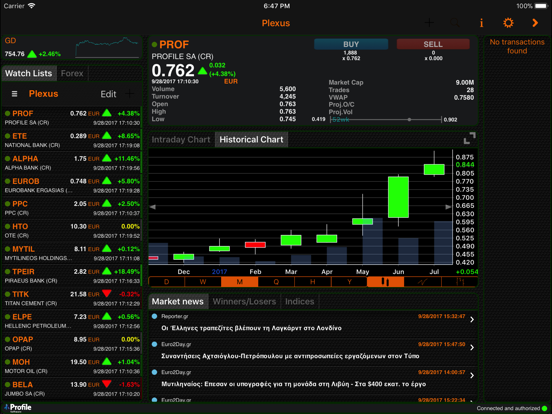Open settings gear icon
Image resolution: width=552 pixels, height=414 pixels.
pyautogui.click(x=508, y=23)
